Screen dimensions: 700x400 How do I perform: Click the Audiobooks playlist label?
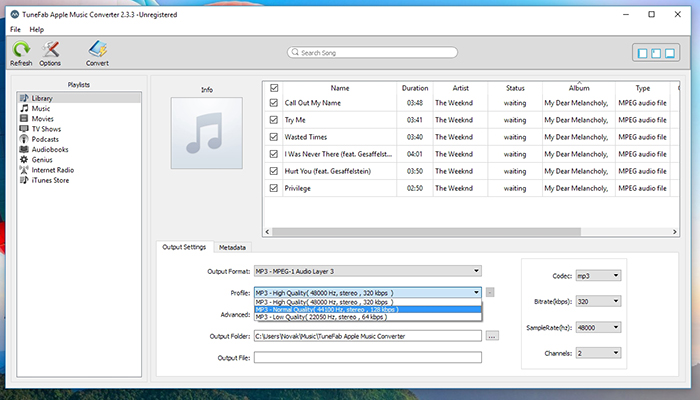[x=50, y=149]
